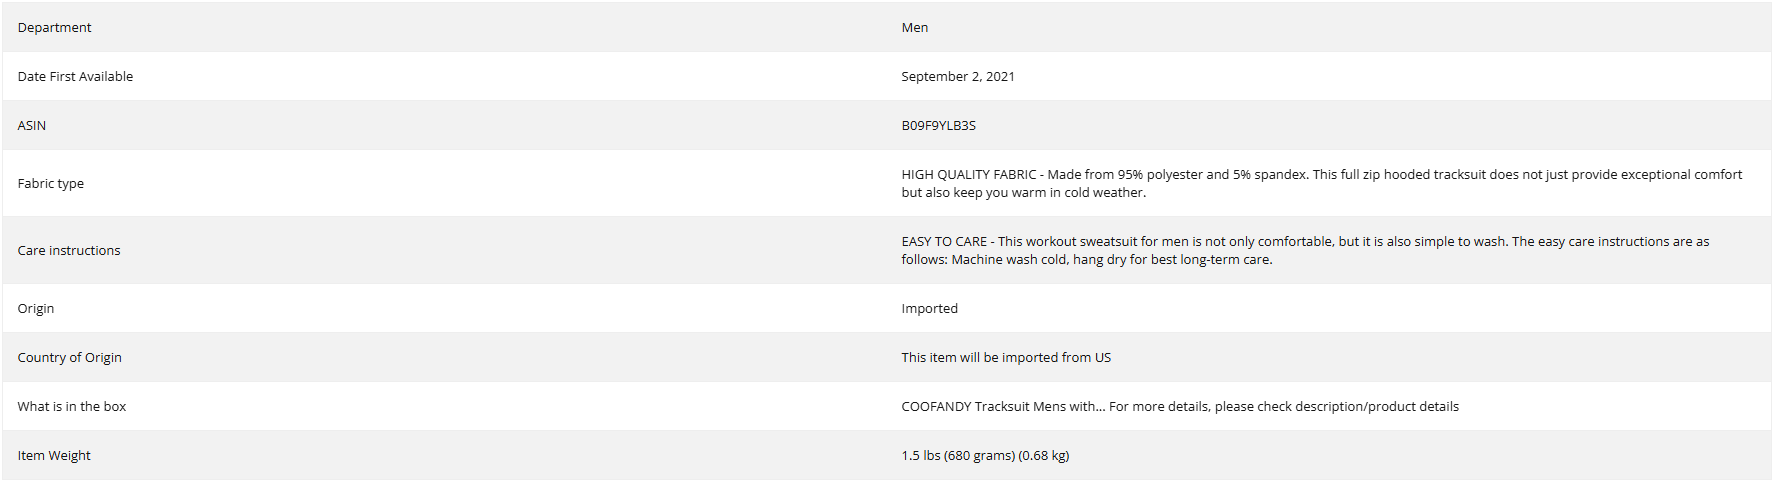This screenshot has width=1775, height=483.
Task: Click the Origin row label
Action: [36, 308]
